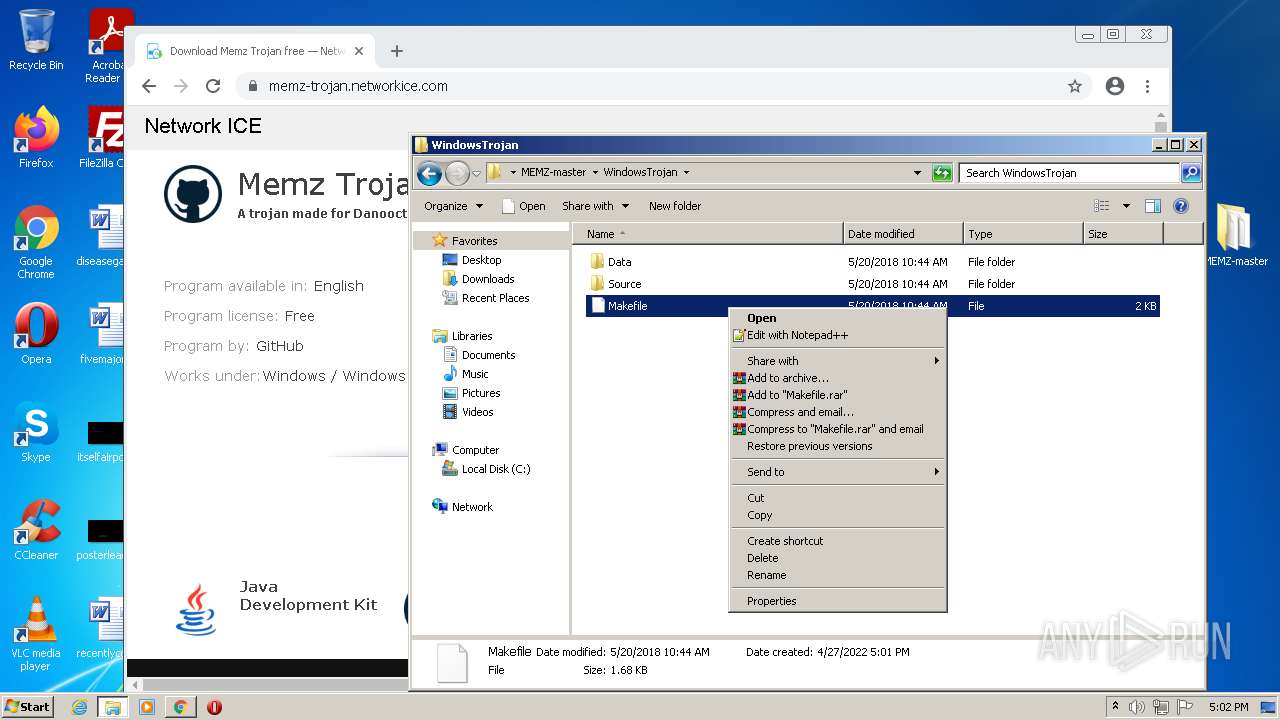This screenshot has height=720, width=1280.
Task: Open the Source folder row
Action: (872, 284)
